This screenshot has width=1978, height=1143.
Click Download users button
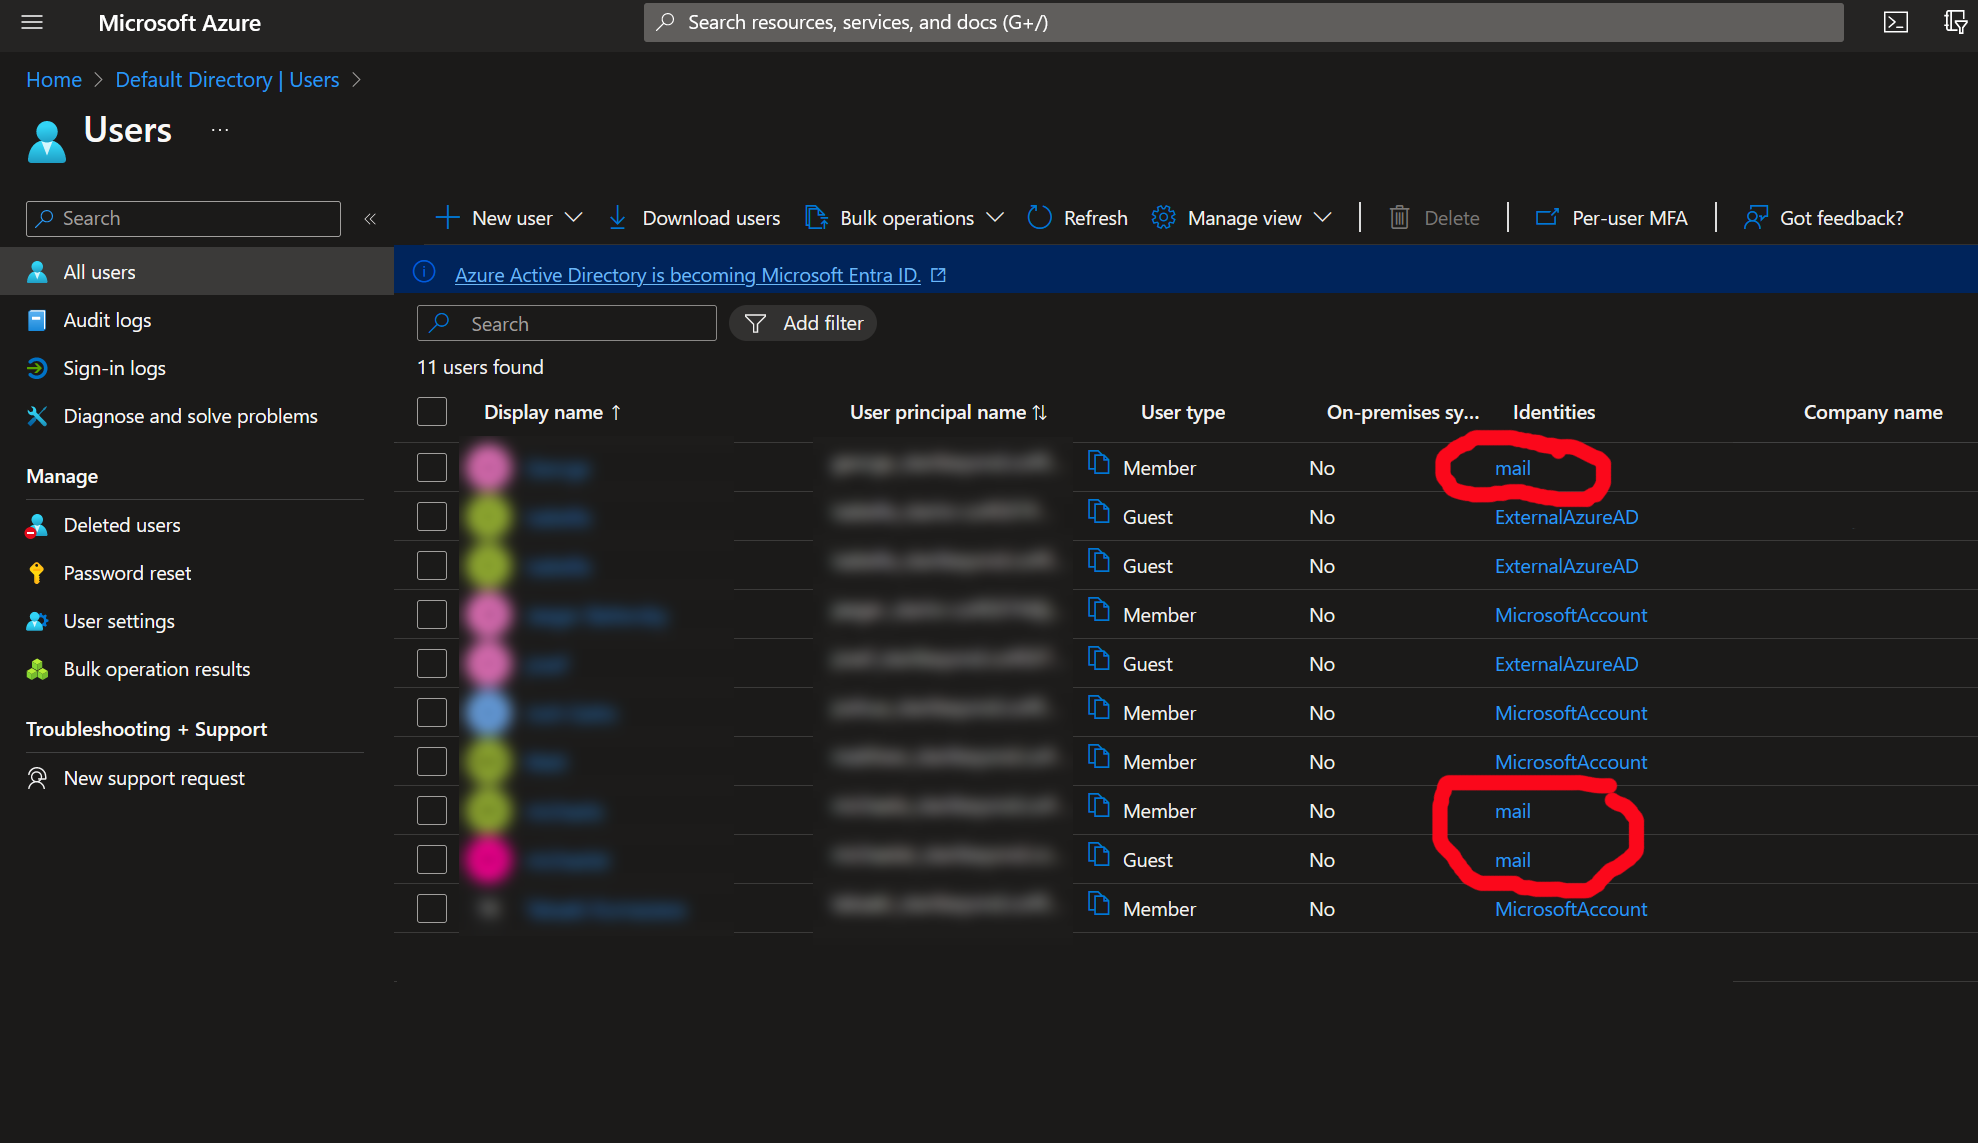click(693, 218)
